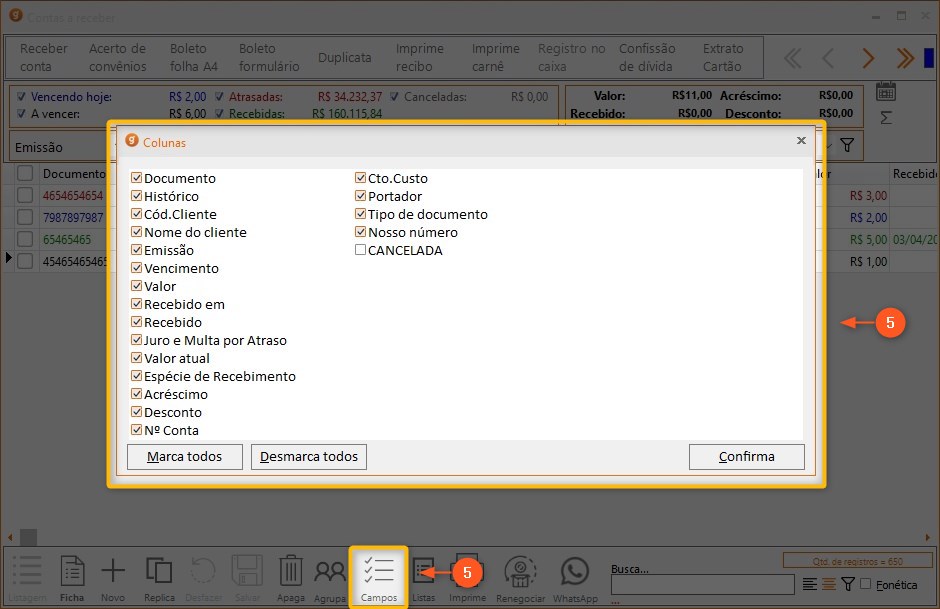Select Receber conta toolbar item

click(44, 57)
